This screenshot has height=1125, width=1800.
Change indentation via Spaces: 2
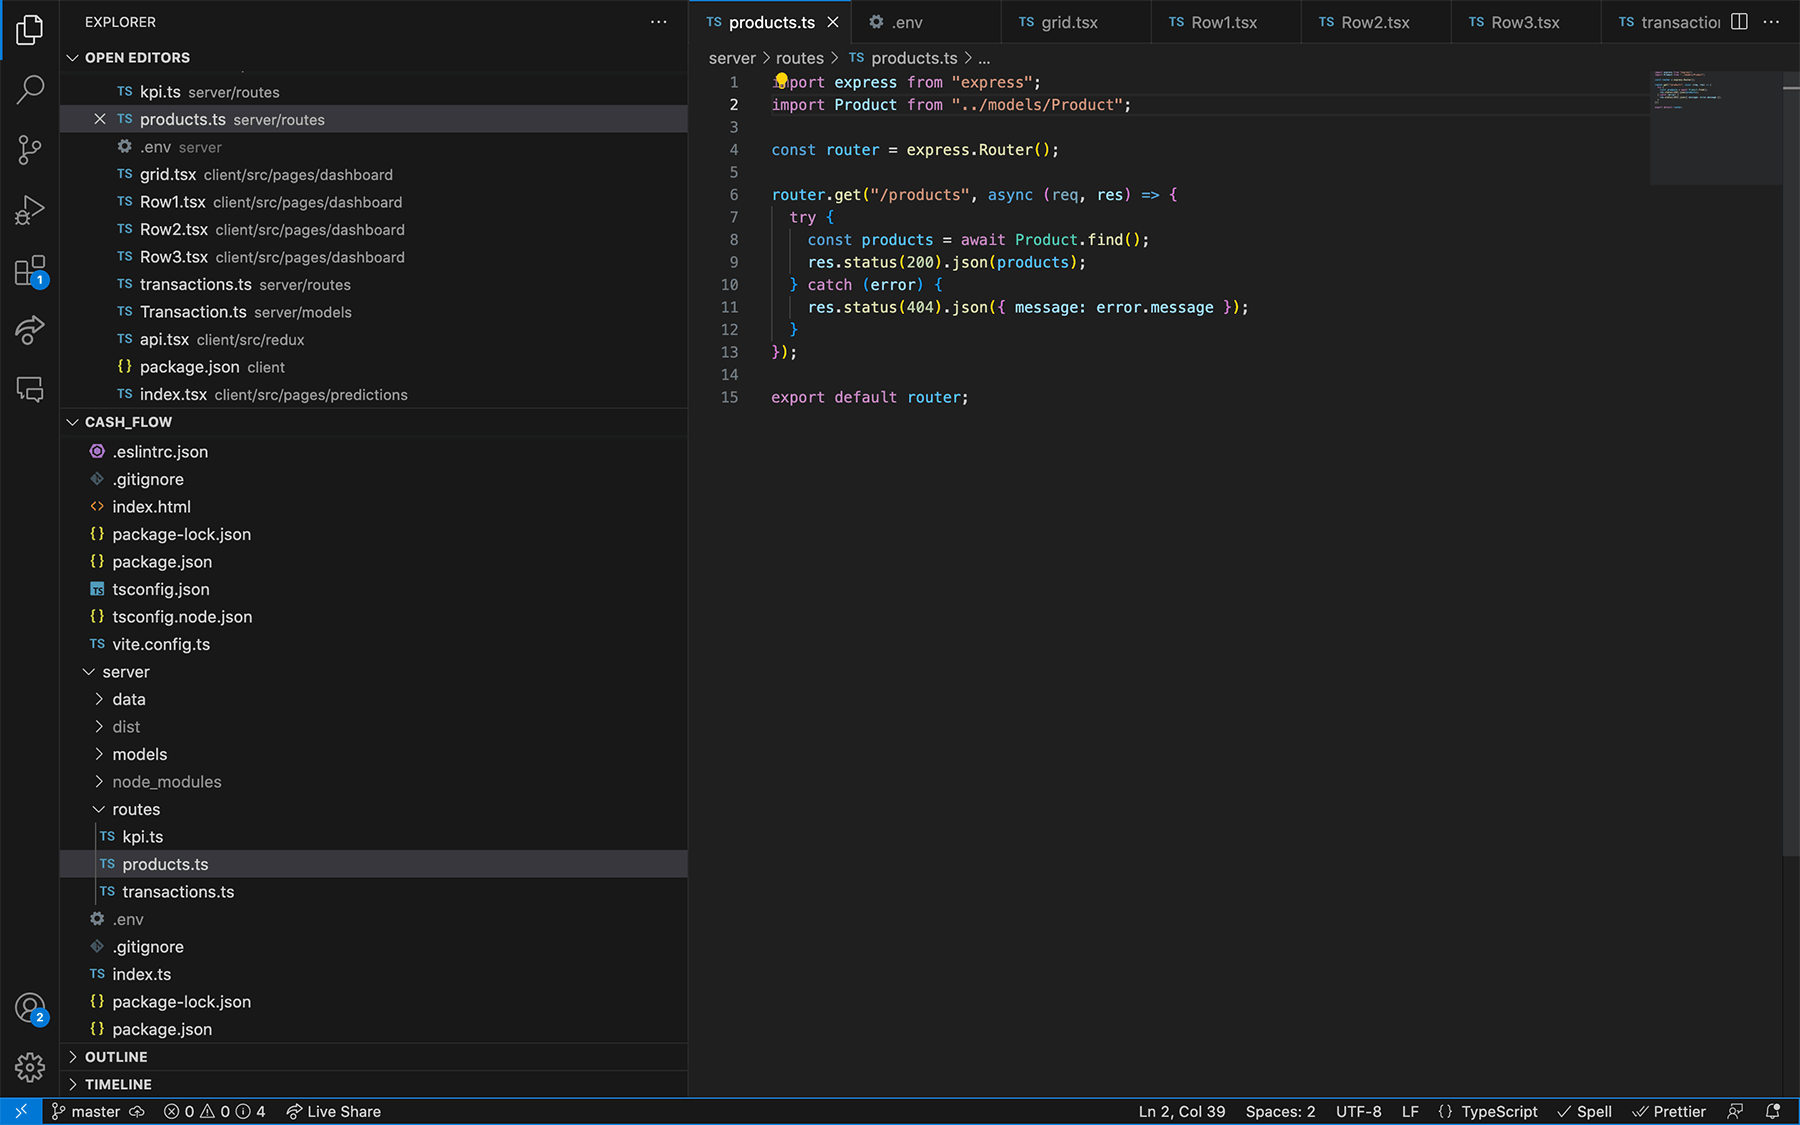tap(1280, 1111)
